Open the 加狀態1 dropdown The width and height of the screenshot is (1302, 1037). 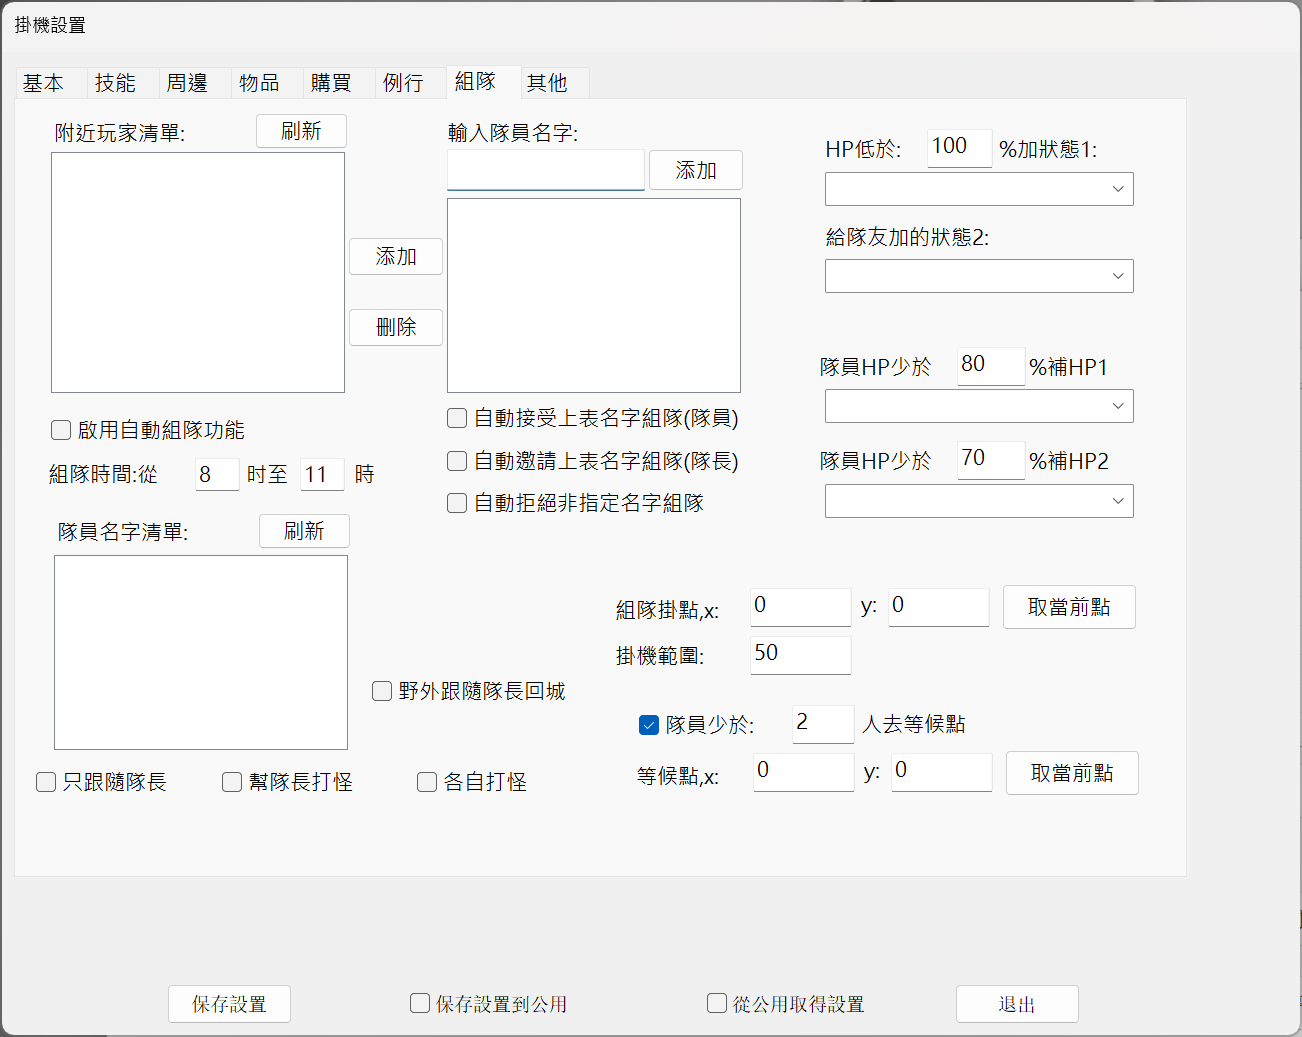tap(979, 189)
